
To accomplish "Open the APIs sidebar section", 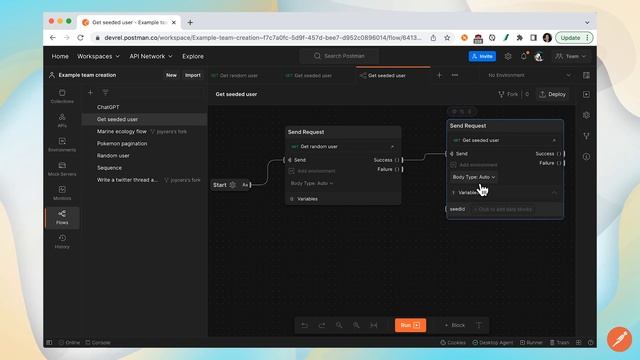I will [x=62, y=121].
